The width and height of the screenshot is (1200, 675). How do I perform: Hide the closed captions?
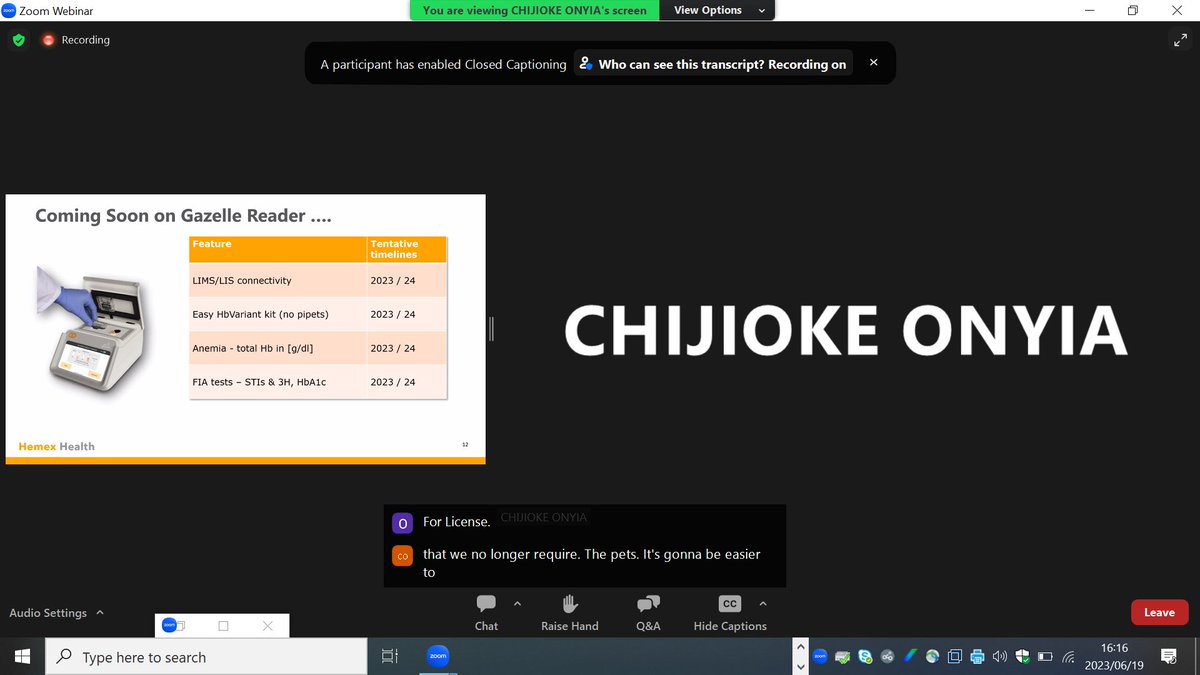(x=730, y=612)
